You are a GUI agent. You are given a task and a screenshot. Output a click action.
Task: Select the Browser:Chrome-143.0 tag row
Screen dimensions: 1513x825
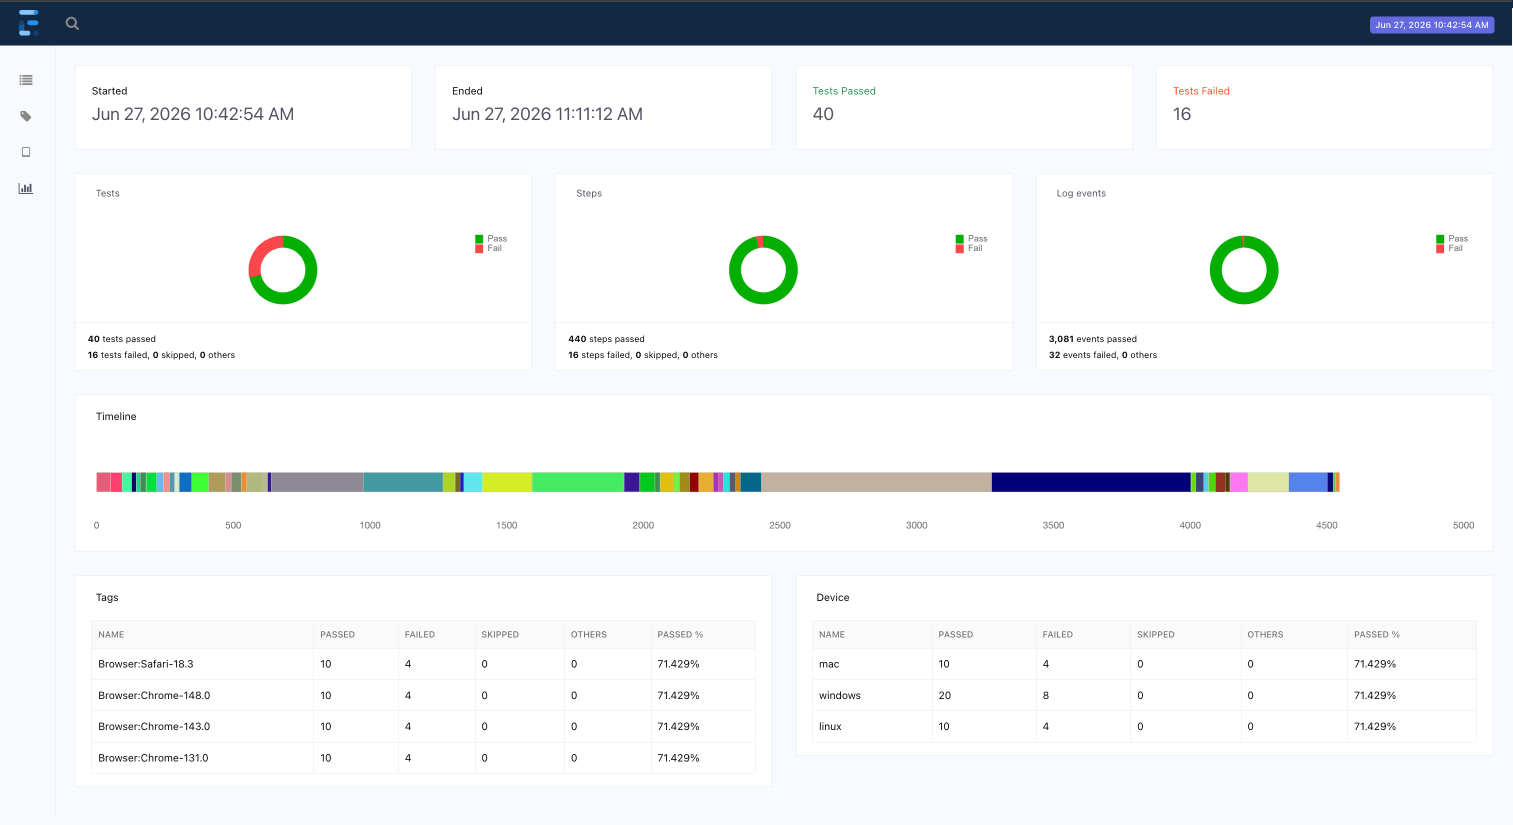tap(423, 727)
